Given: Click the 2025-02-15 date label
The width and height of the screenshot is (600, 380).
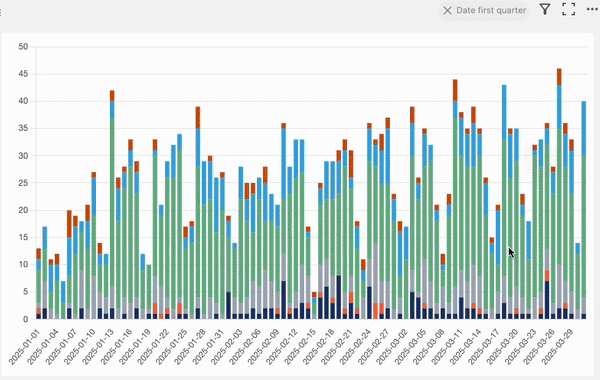Looking at the screenshot, I should [300, 347].
